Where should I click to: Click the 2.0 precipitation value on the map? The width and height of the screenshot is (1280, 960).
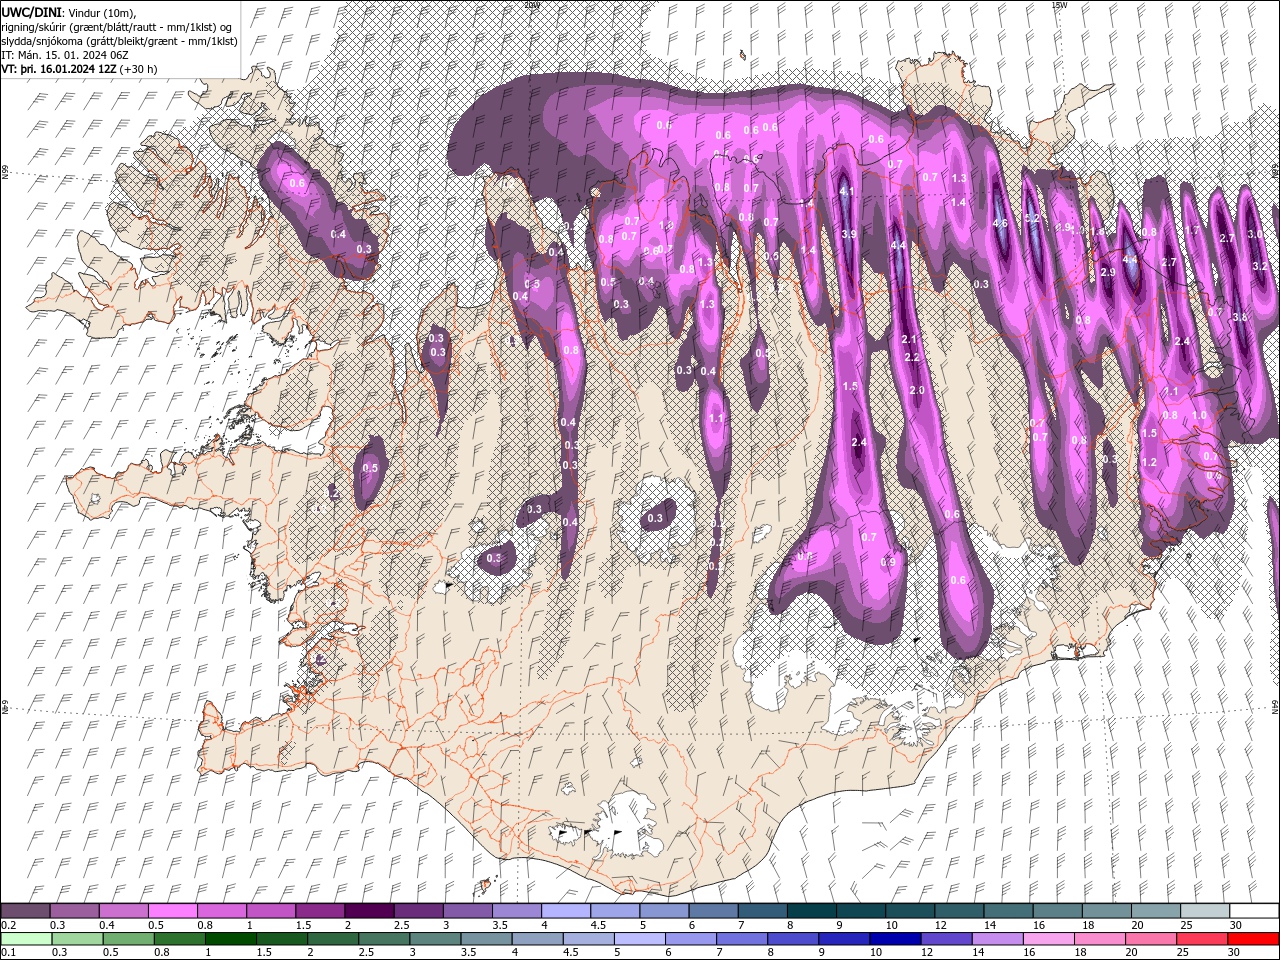coord(917,390)
